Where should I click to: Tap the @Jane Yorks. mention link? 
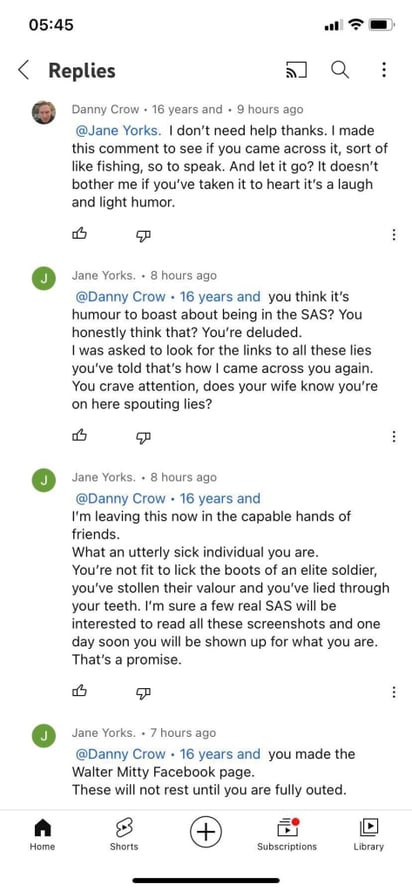tap(118, 131)
